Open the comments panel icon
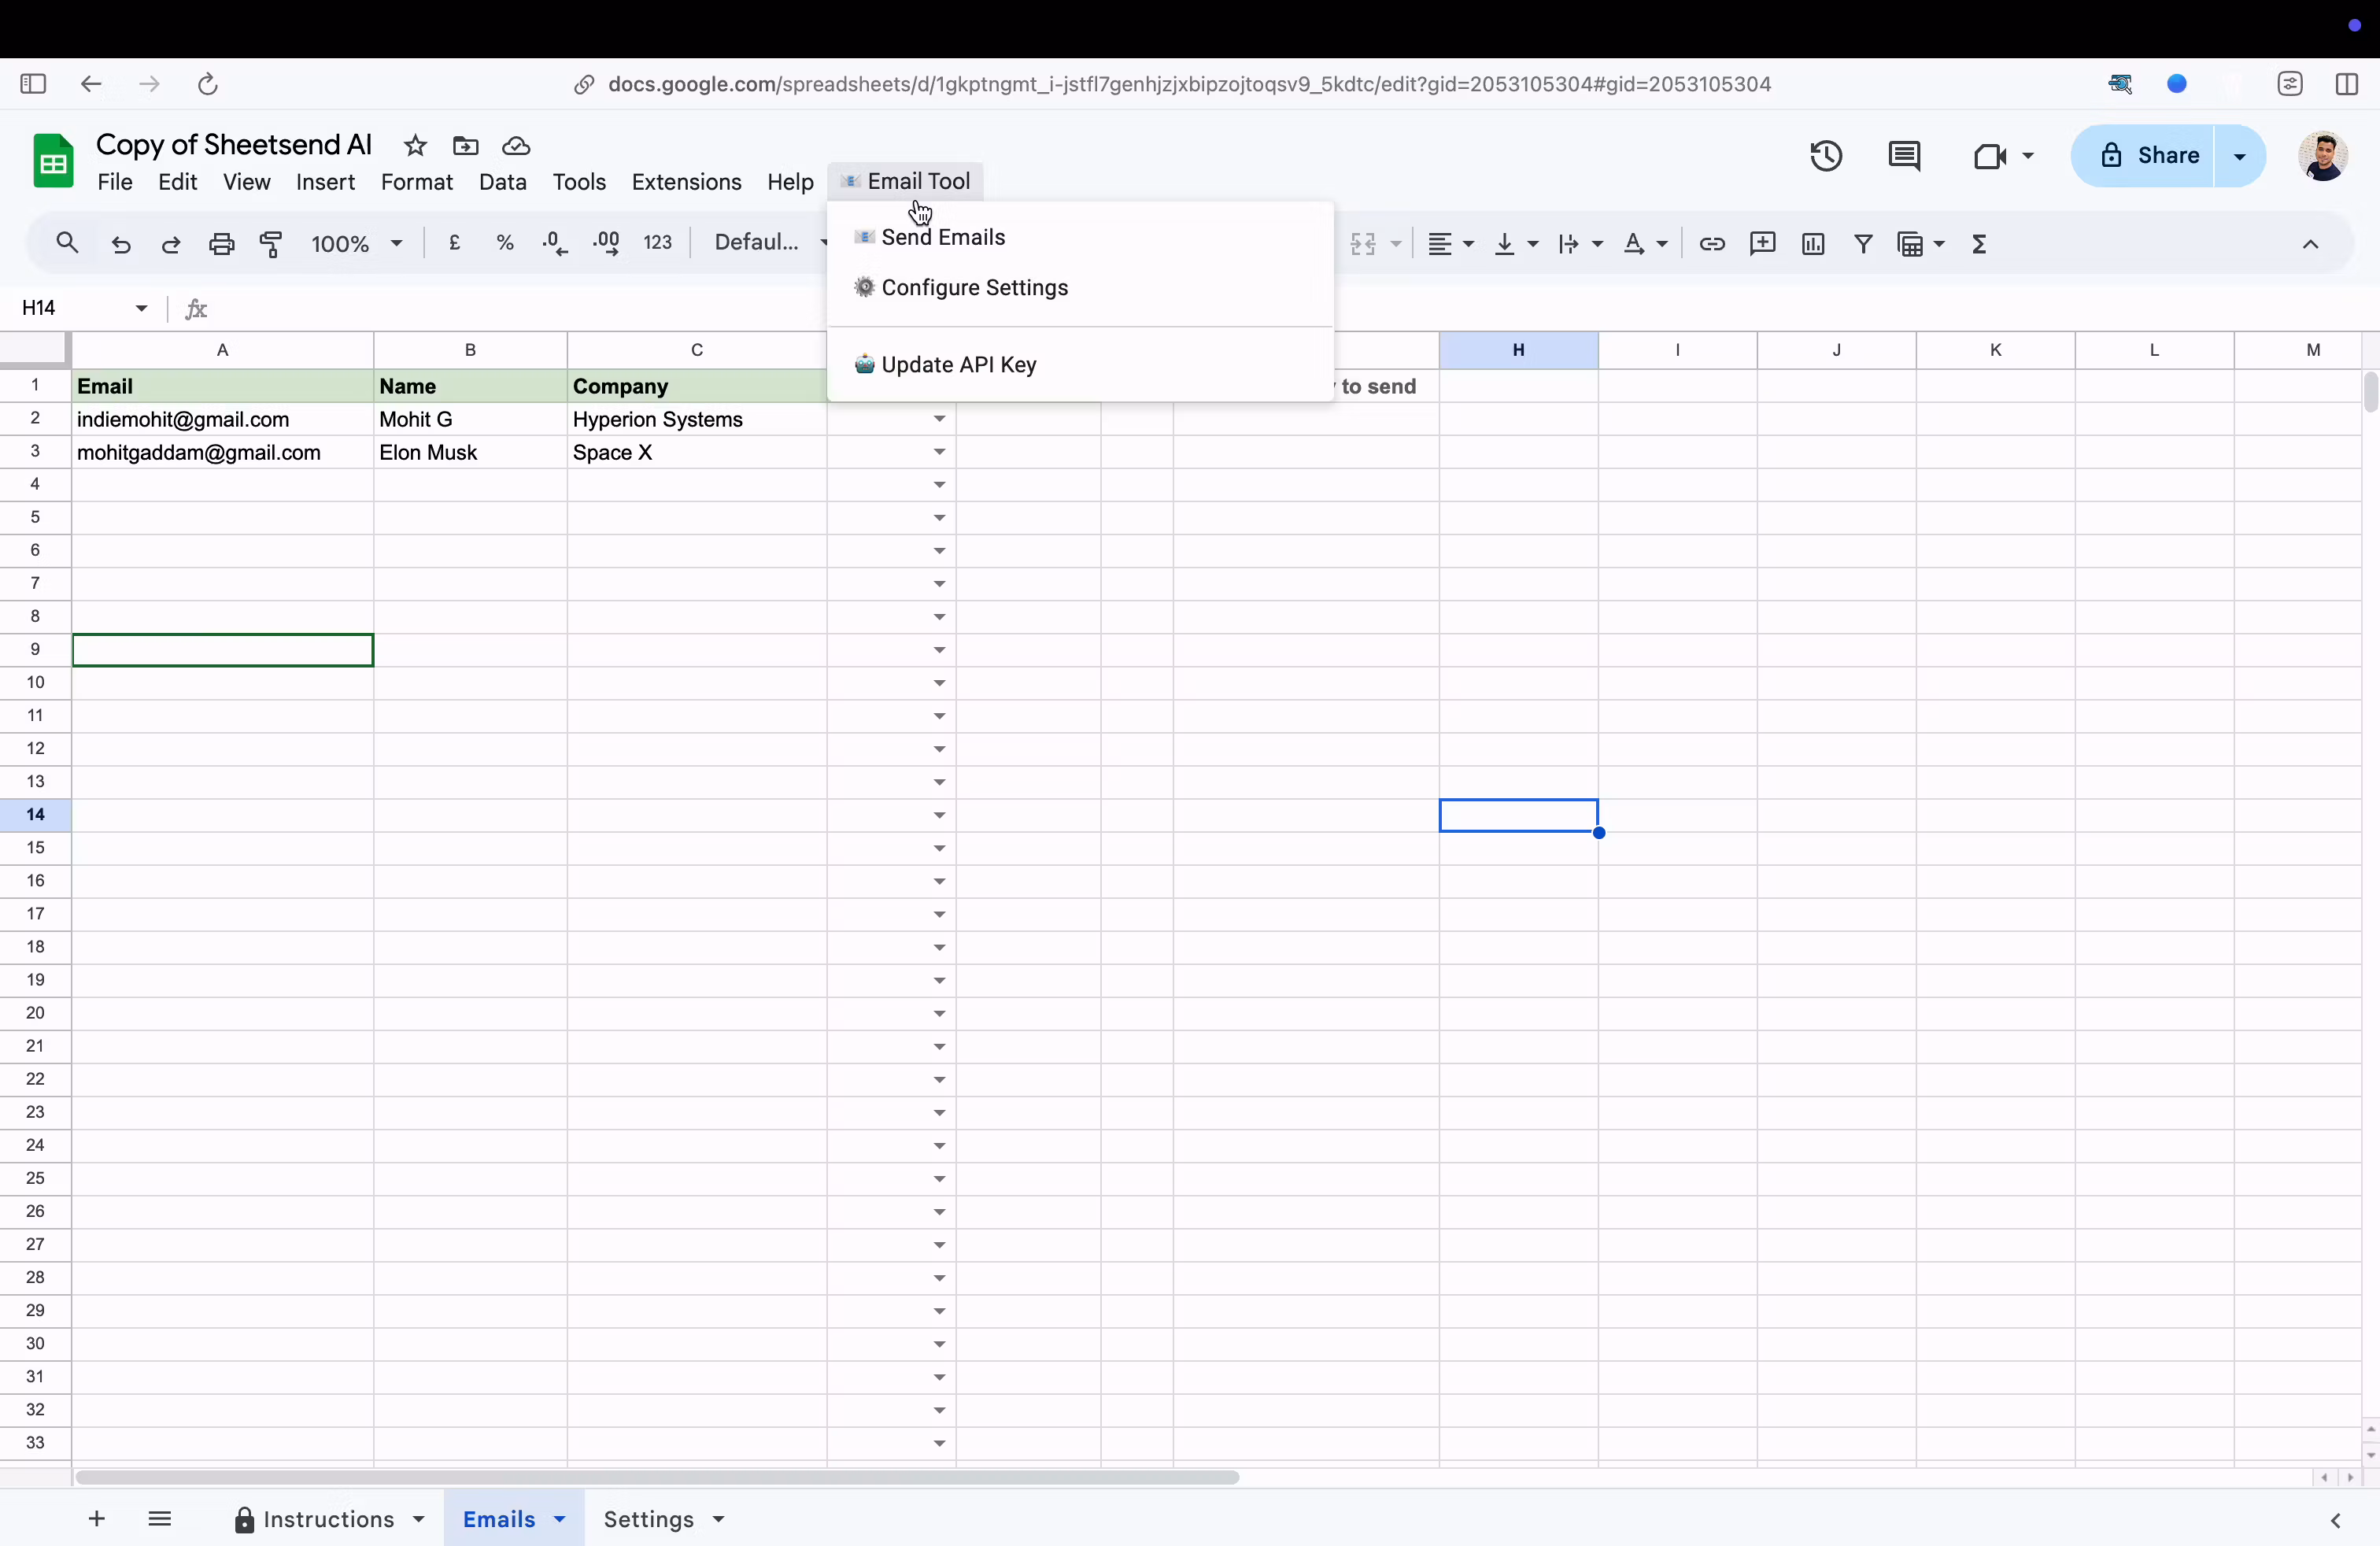This screenshot has height=1546, width=2380. pyautogui.click(x=1904, y=156)
